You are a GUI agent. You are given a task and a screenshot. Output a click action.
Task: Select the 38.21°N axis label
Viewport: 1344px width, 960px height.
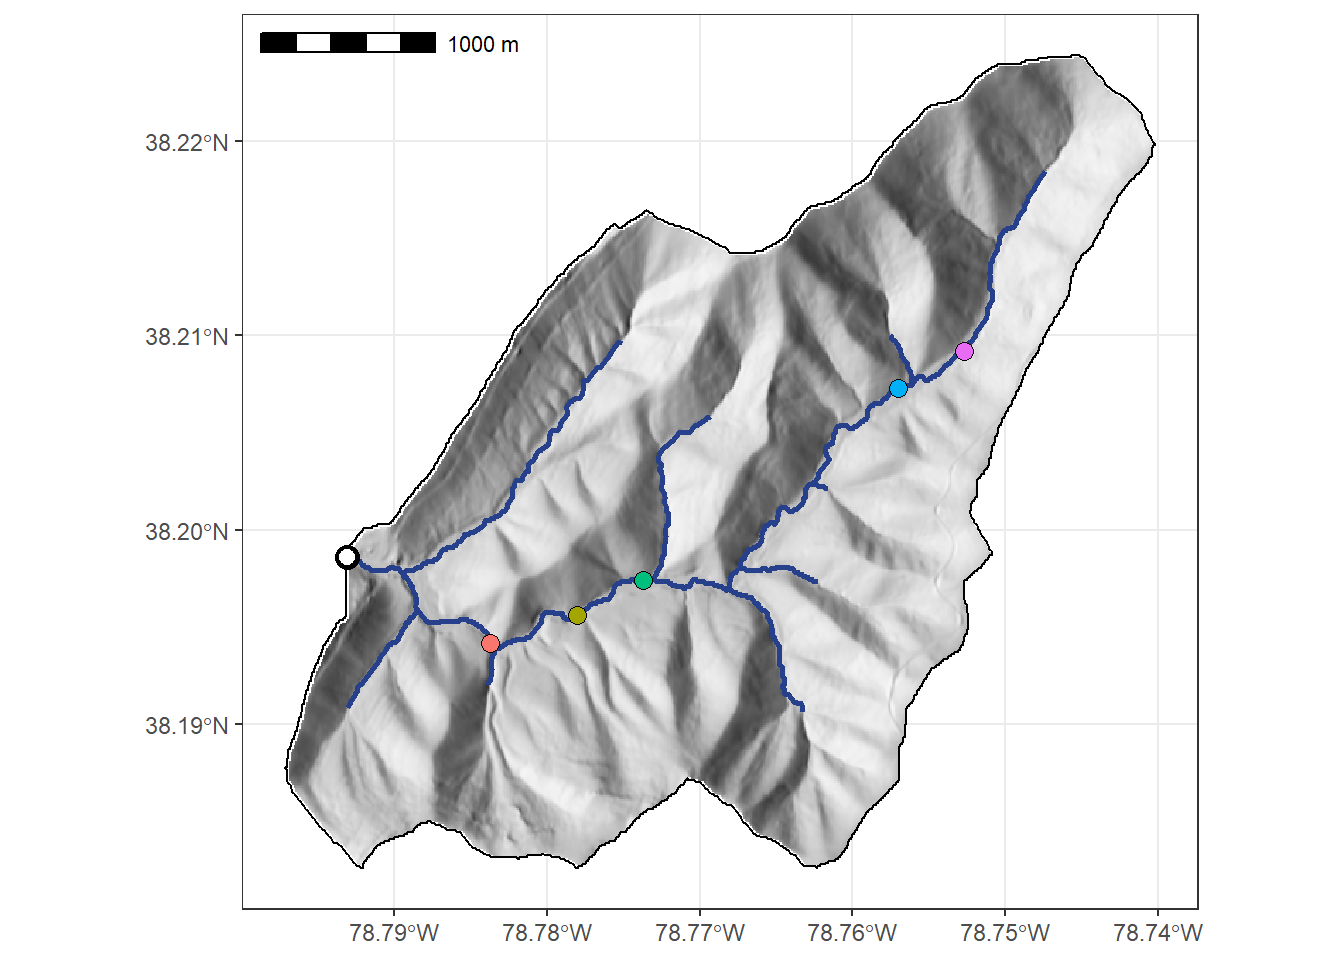coord(186,336)
